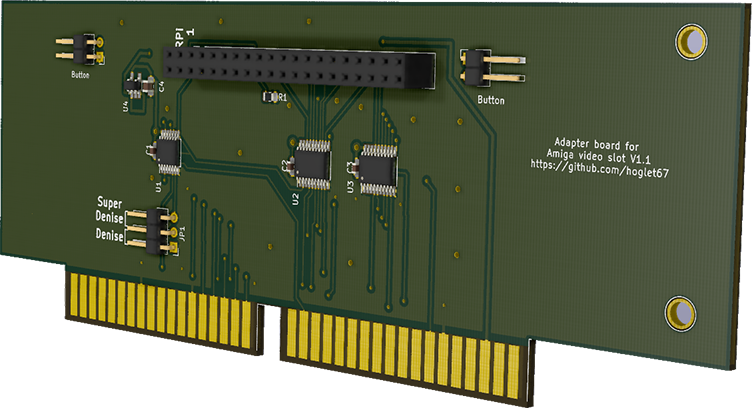Select the top-left Button pin header

tap(81, 49)
